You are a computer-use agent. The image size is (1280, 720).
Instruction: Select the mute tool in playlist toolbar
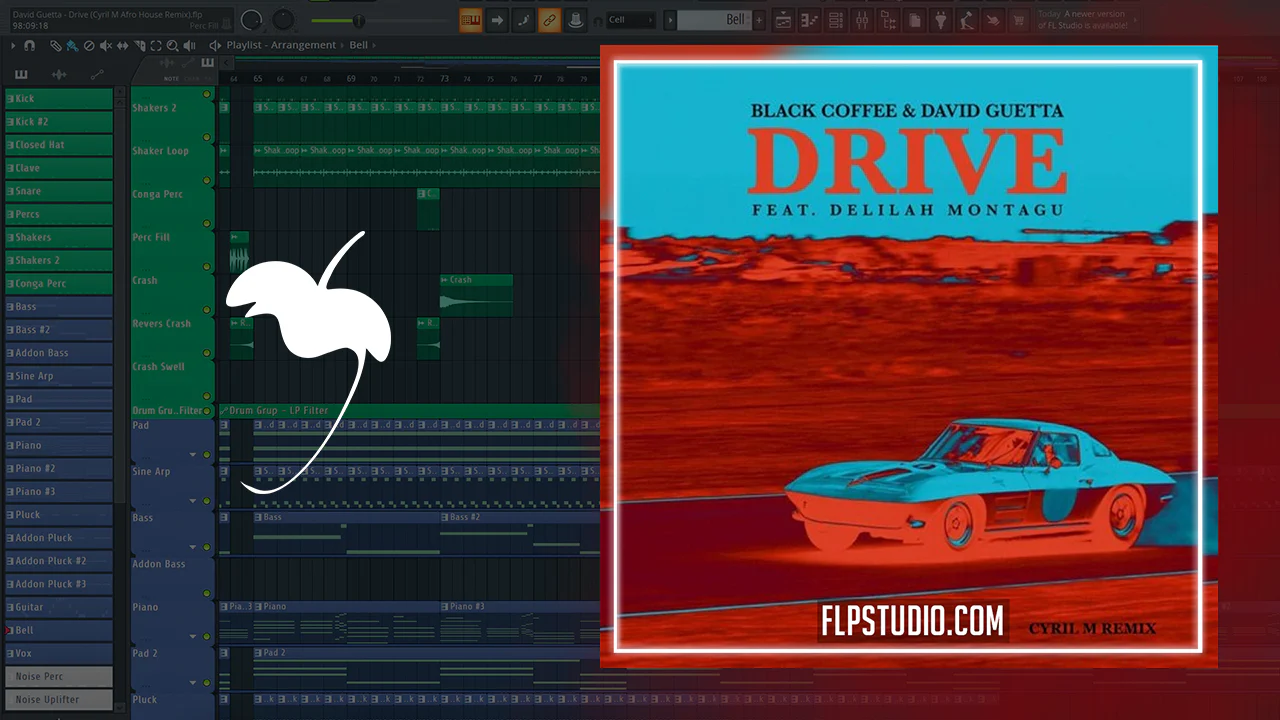[x=106, y=46]
